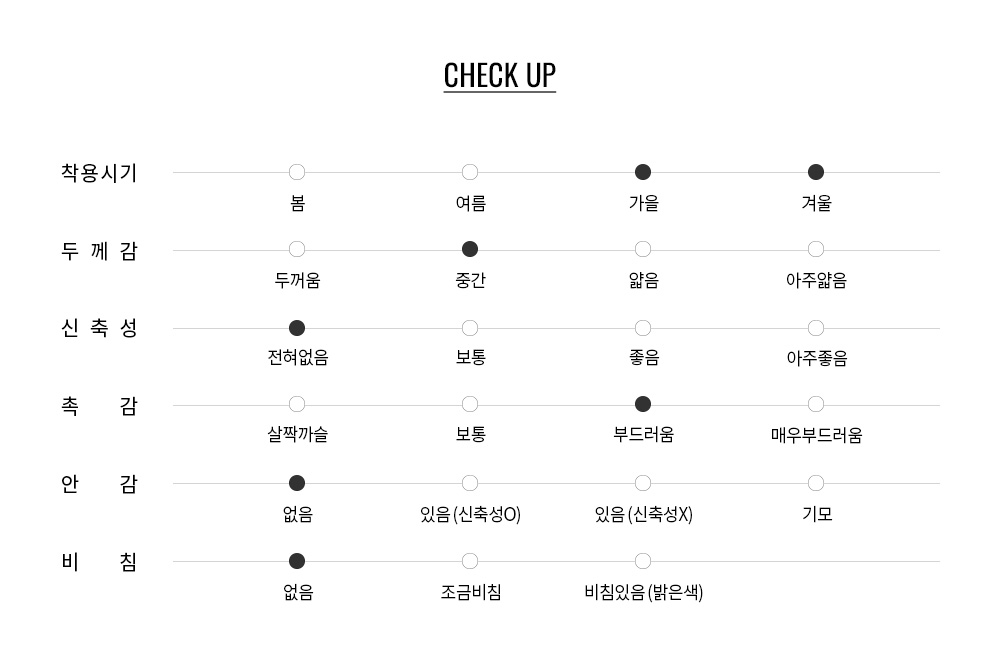The image size is (1000, 661).
Task: Select 아주좋음 elasticity circle
Action: [x=816, y=328]
